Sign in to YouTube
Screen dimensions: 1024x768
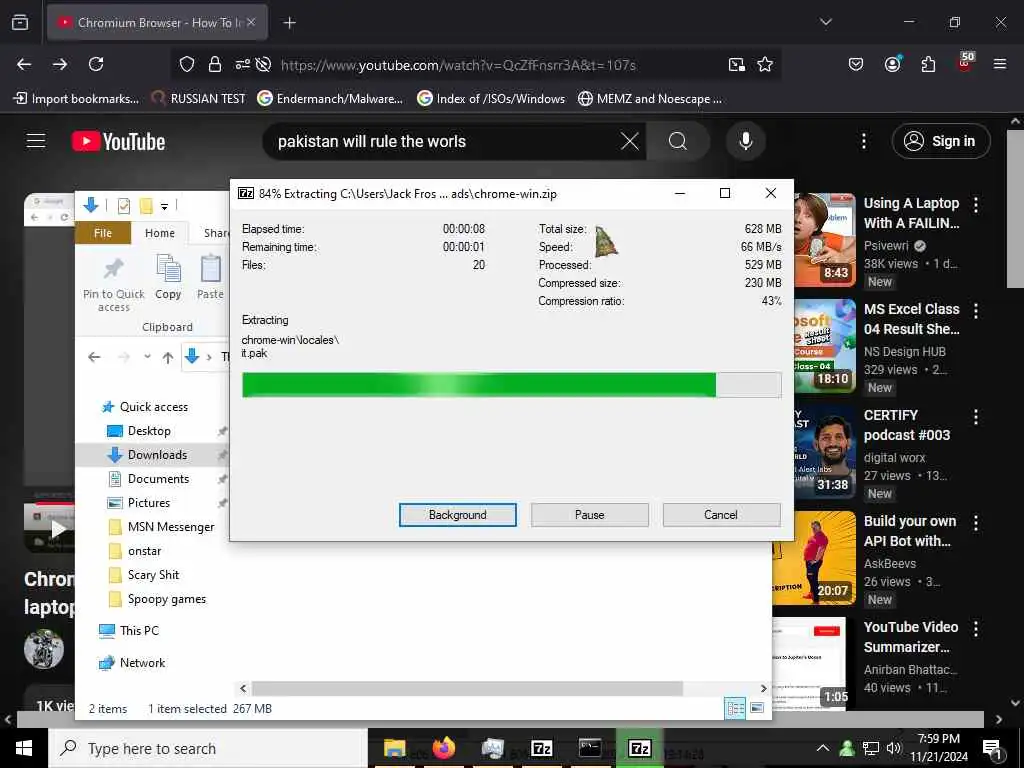940,141
